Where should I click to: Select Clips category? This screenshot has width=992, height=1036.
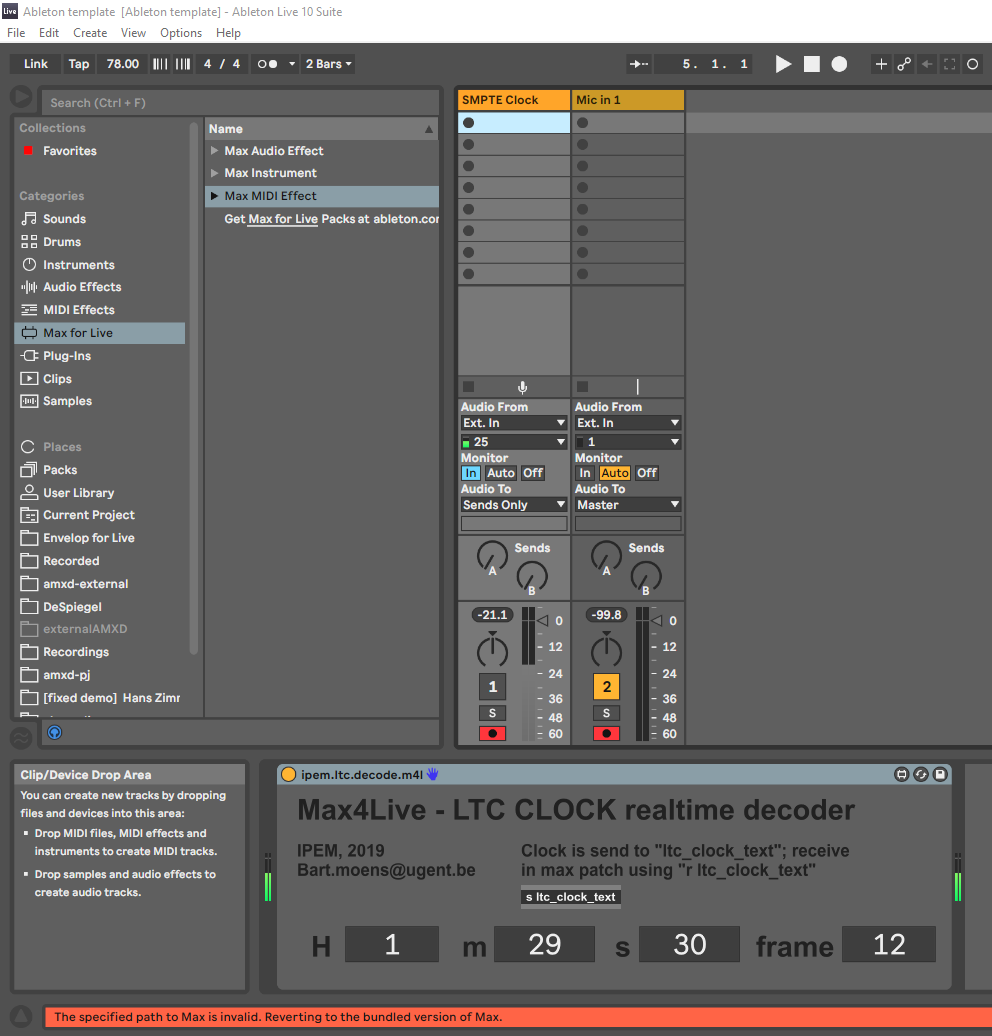pyautogui.click(x=57, y=379)
